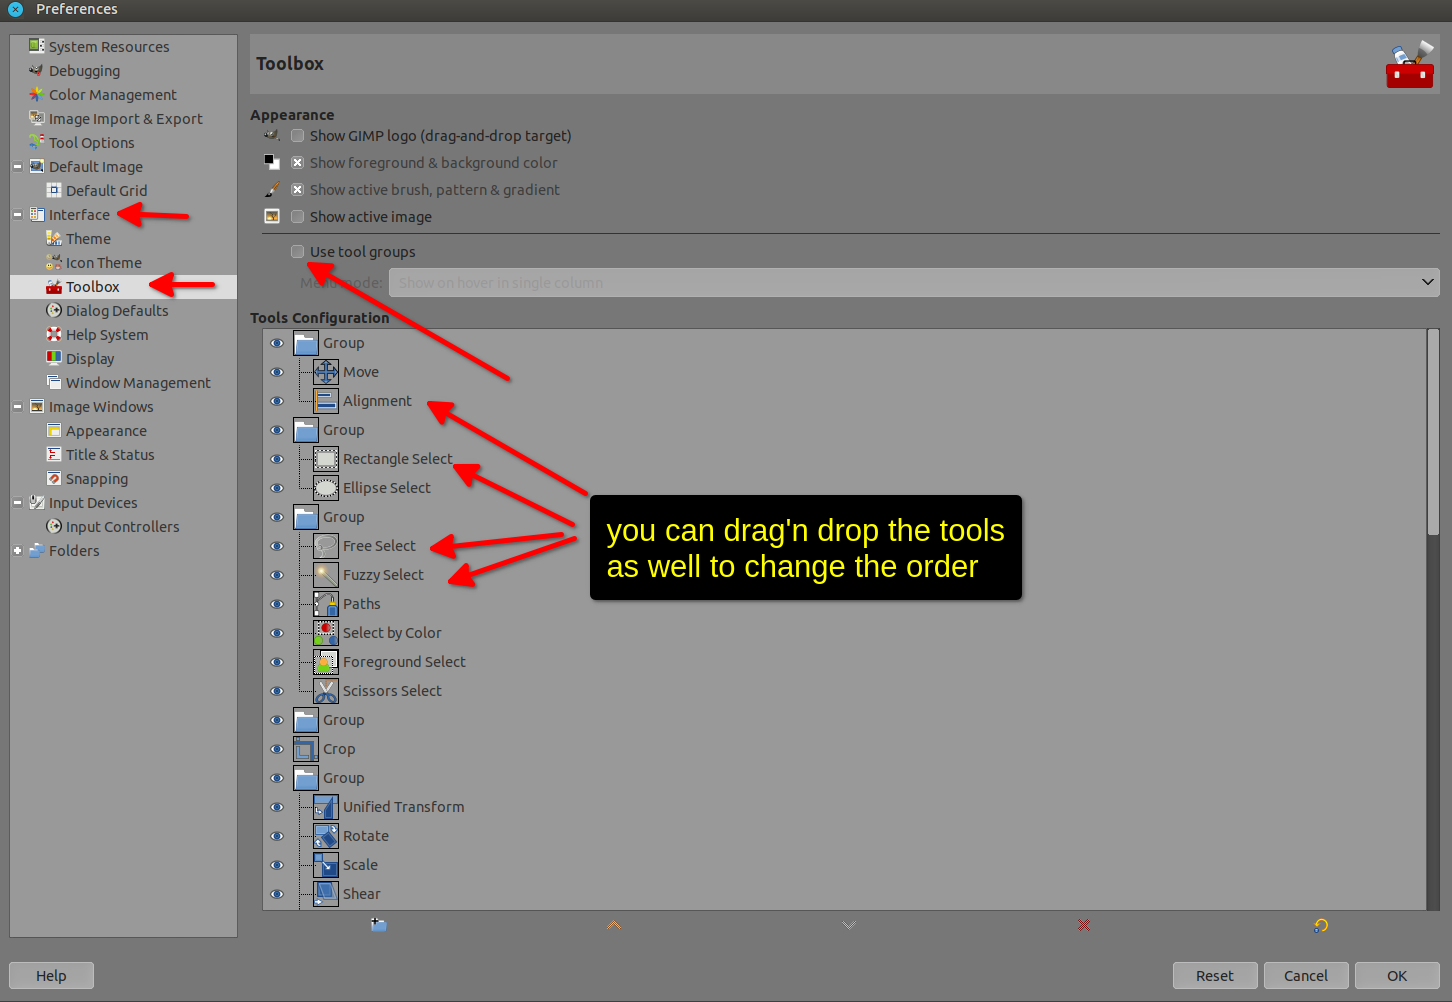
Task: Toggle the eye visibility for Move tool
Action: (277, 372)
